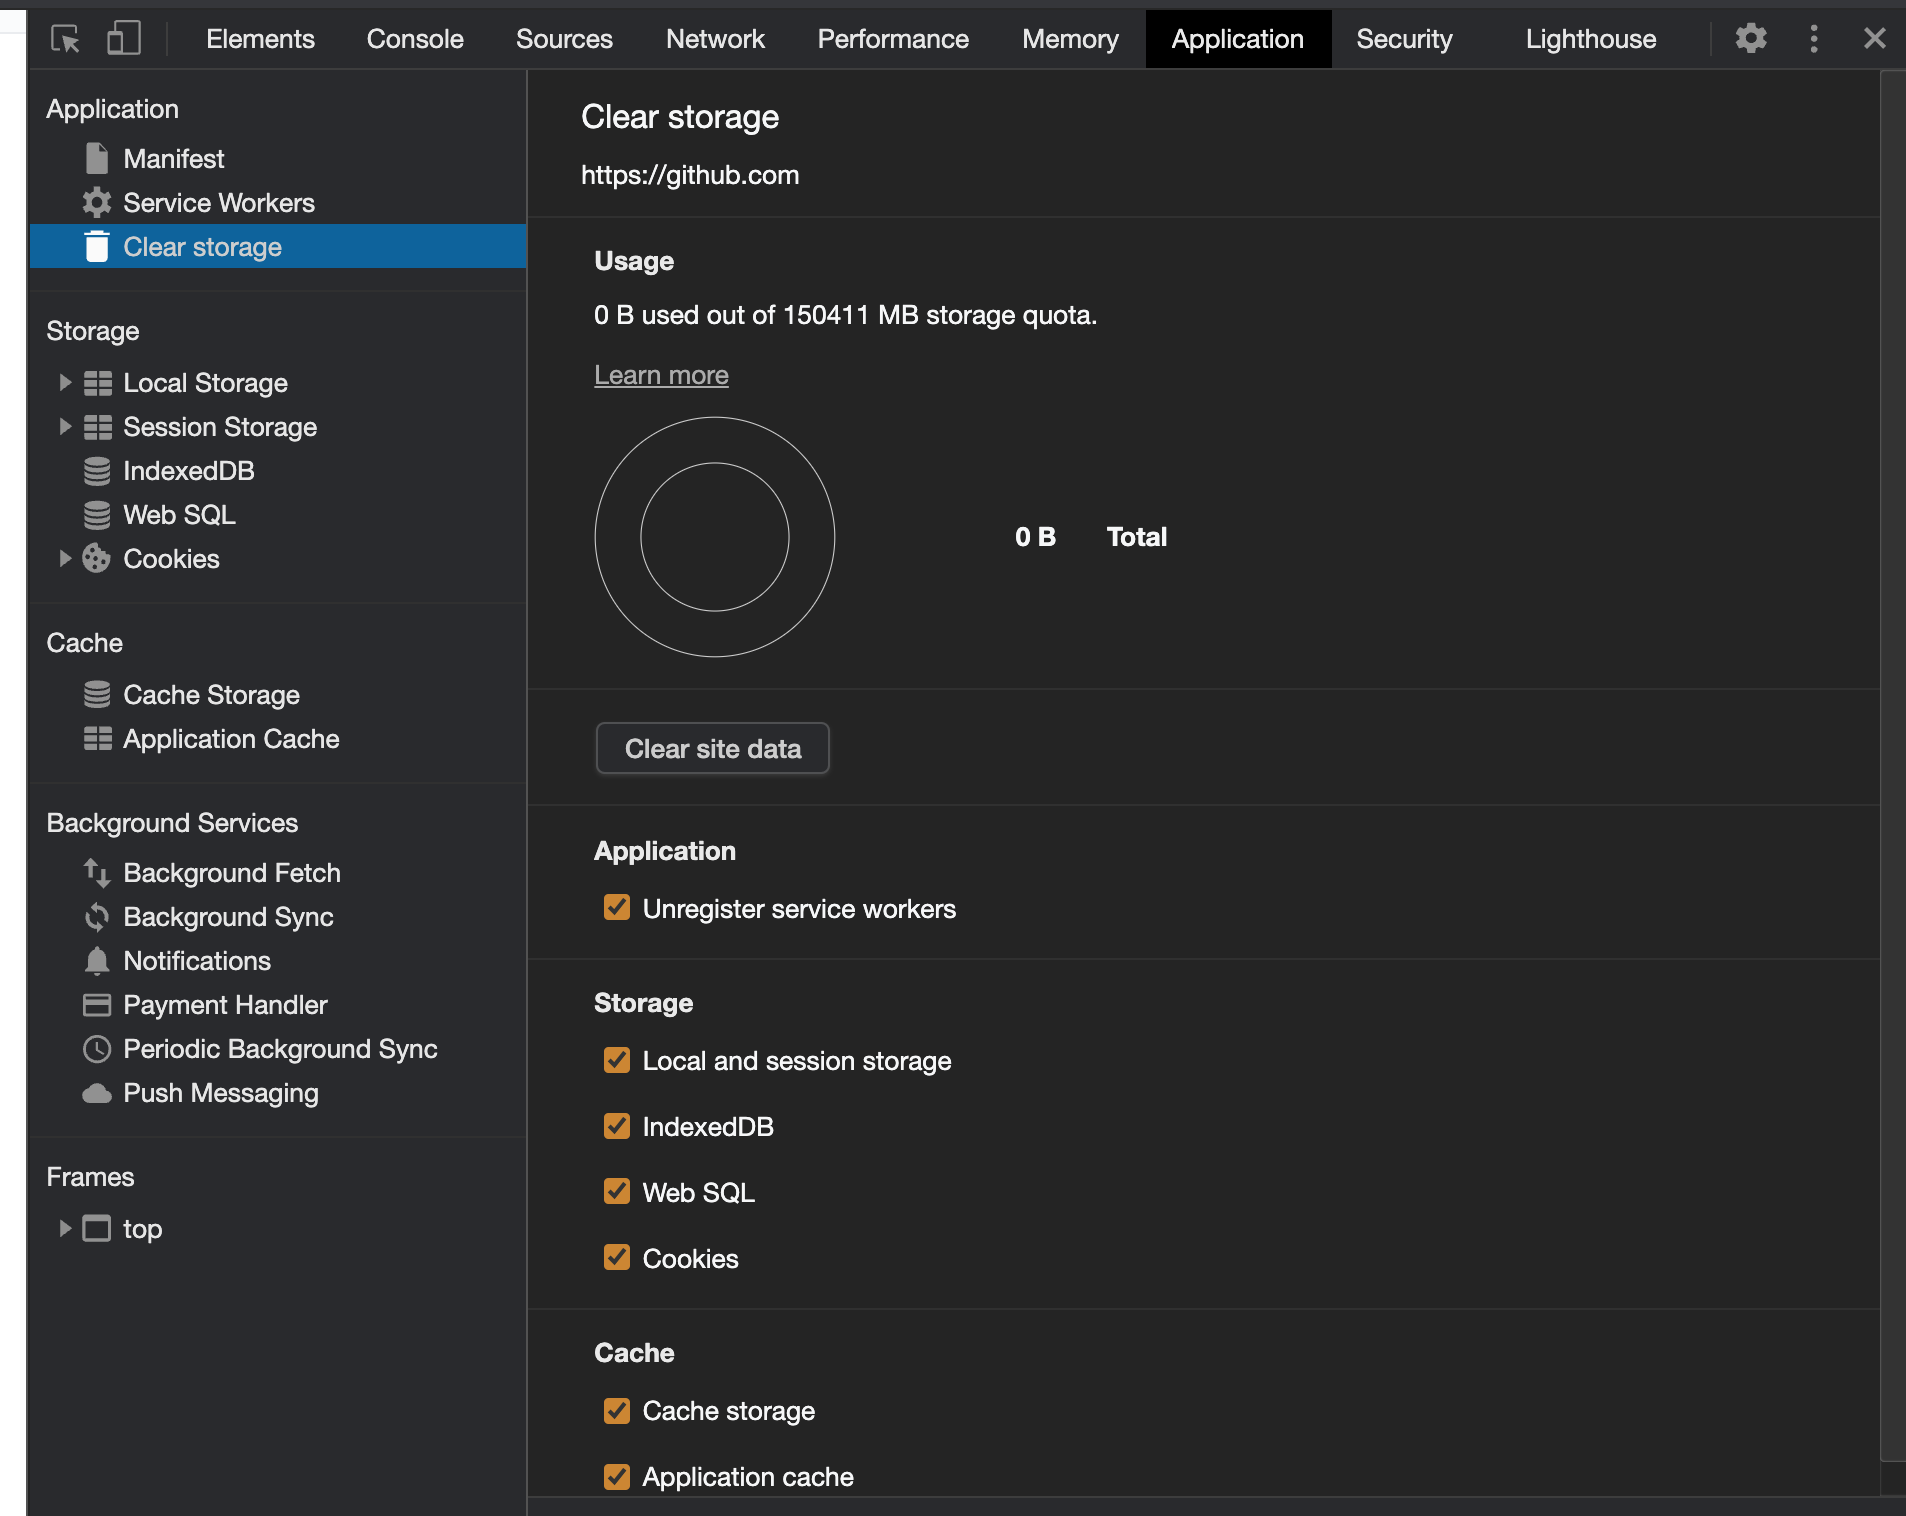Click the Service Workers gear icon
The image size is (1906, 1516).
(97, 203)
